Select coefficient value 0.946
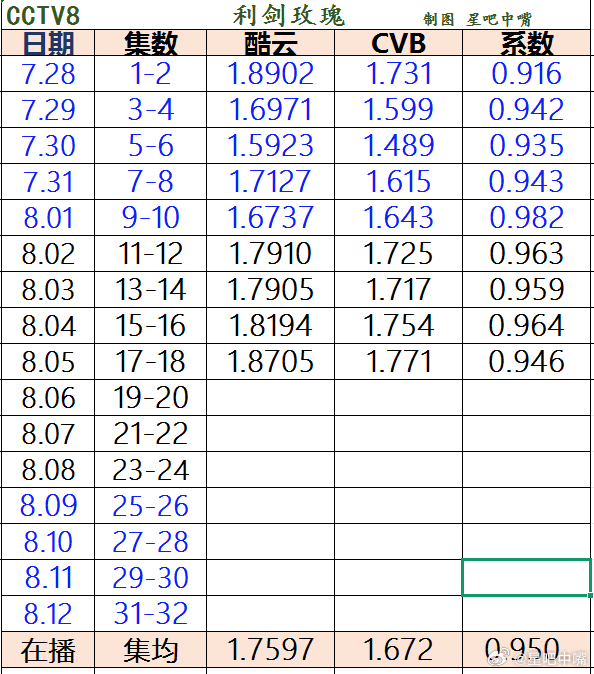Image resolution: width=594 pixels, height=674 pixels. 527,361
